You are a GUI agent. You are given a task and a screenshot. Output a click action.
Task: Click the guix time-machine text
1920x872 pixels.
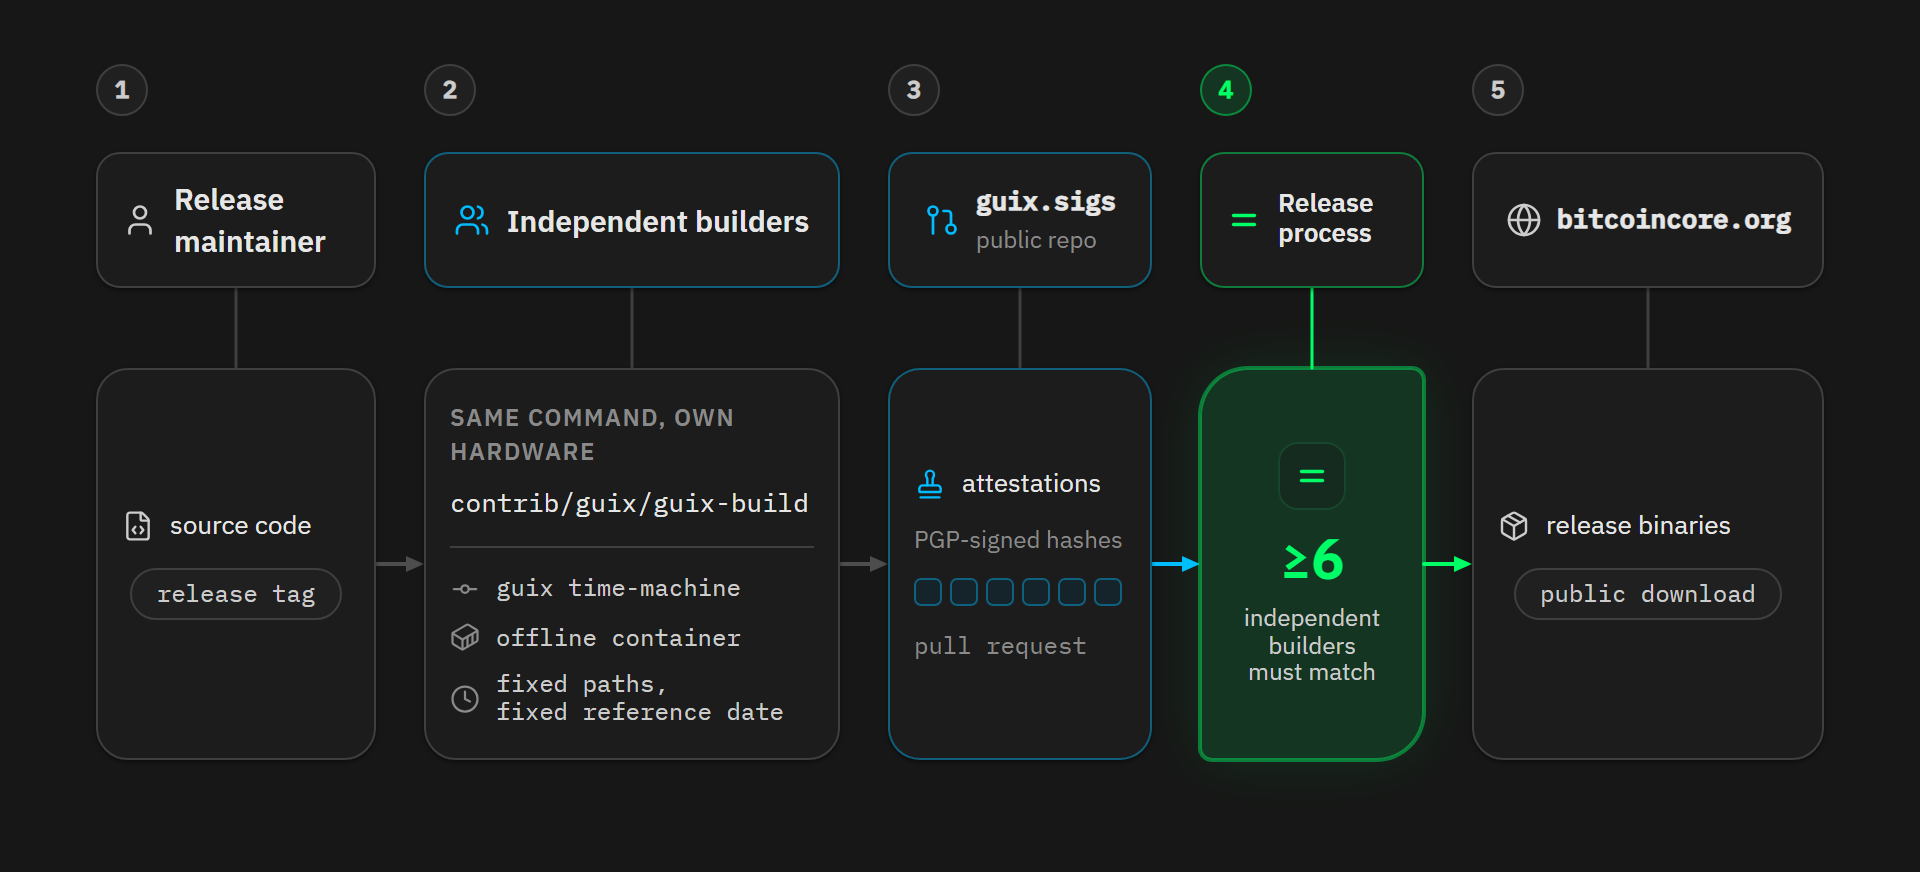(618, 588)
